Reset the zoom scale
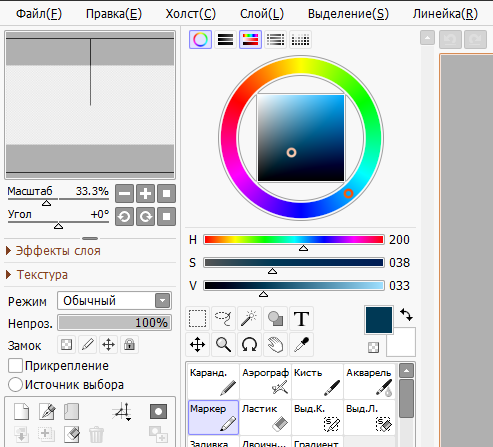493x447 pixels. coord(166,194)
